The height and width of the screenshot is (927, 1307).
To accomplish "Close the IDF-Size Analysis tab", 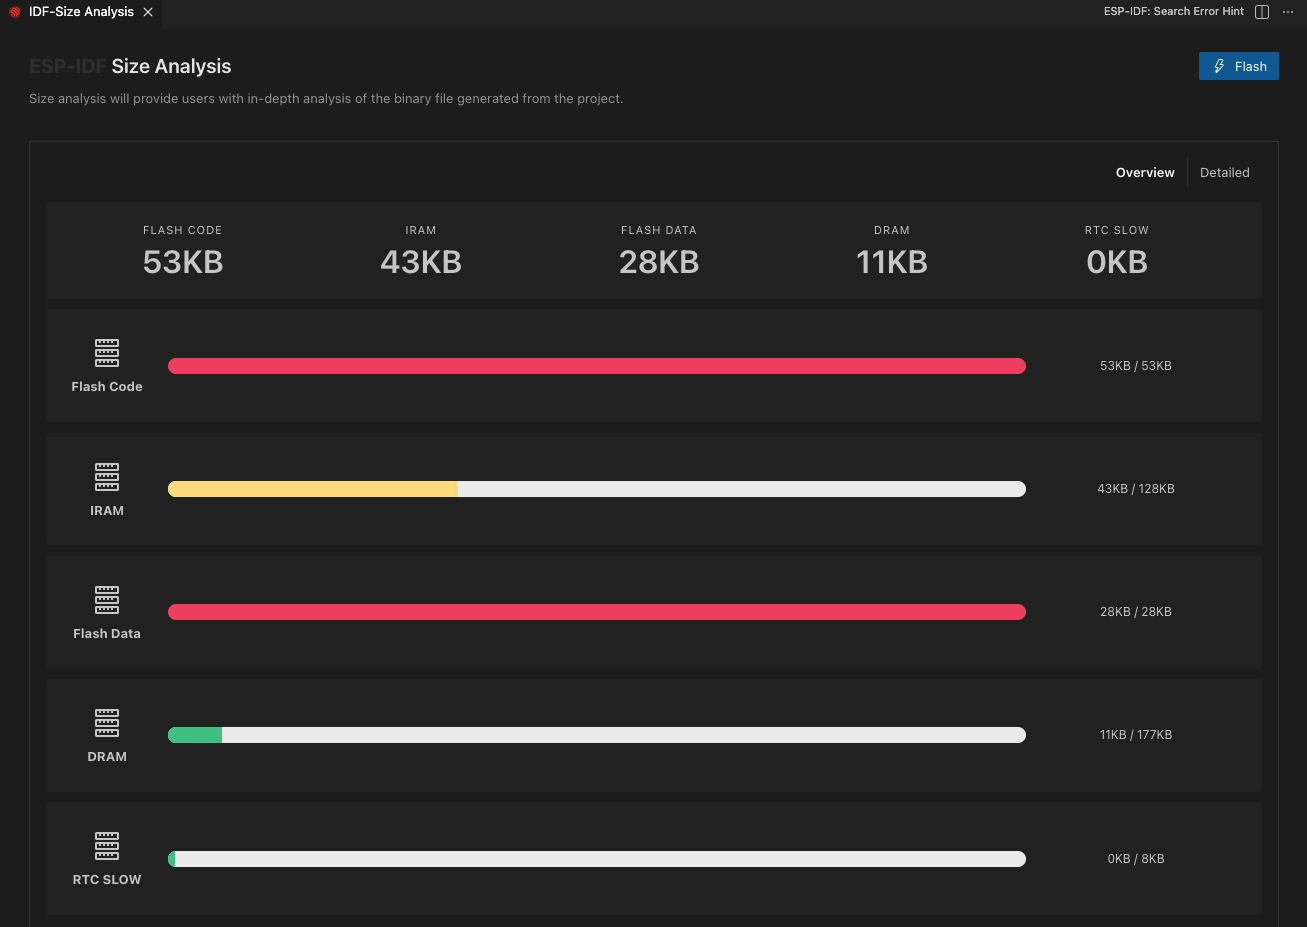I will point(148,12).
